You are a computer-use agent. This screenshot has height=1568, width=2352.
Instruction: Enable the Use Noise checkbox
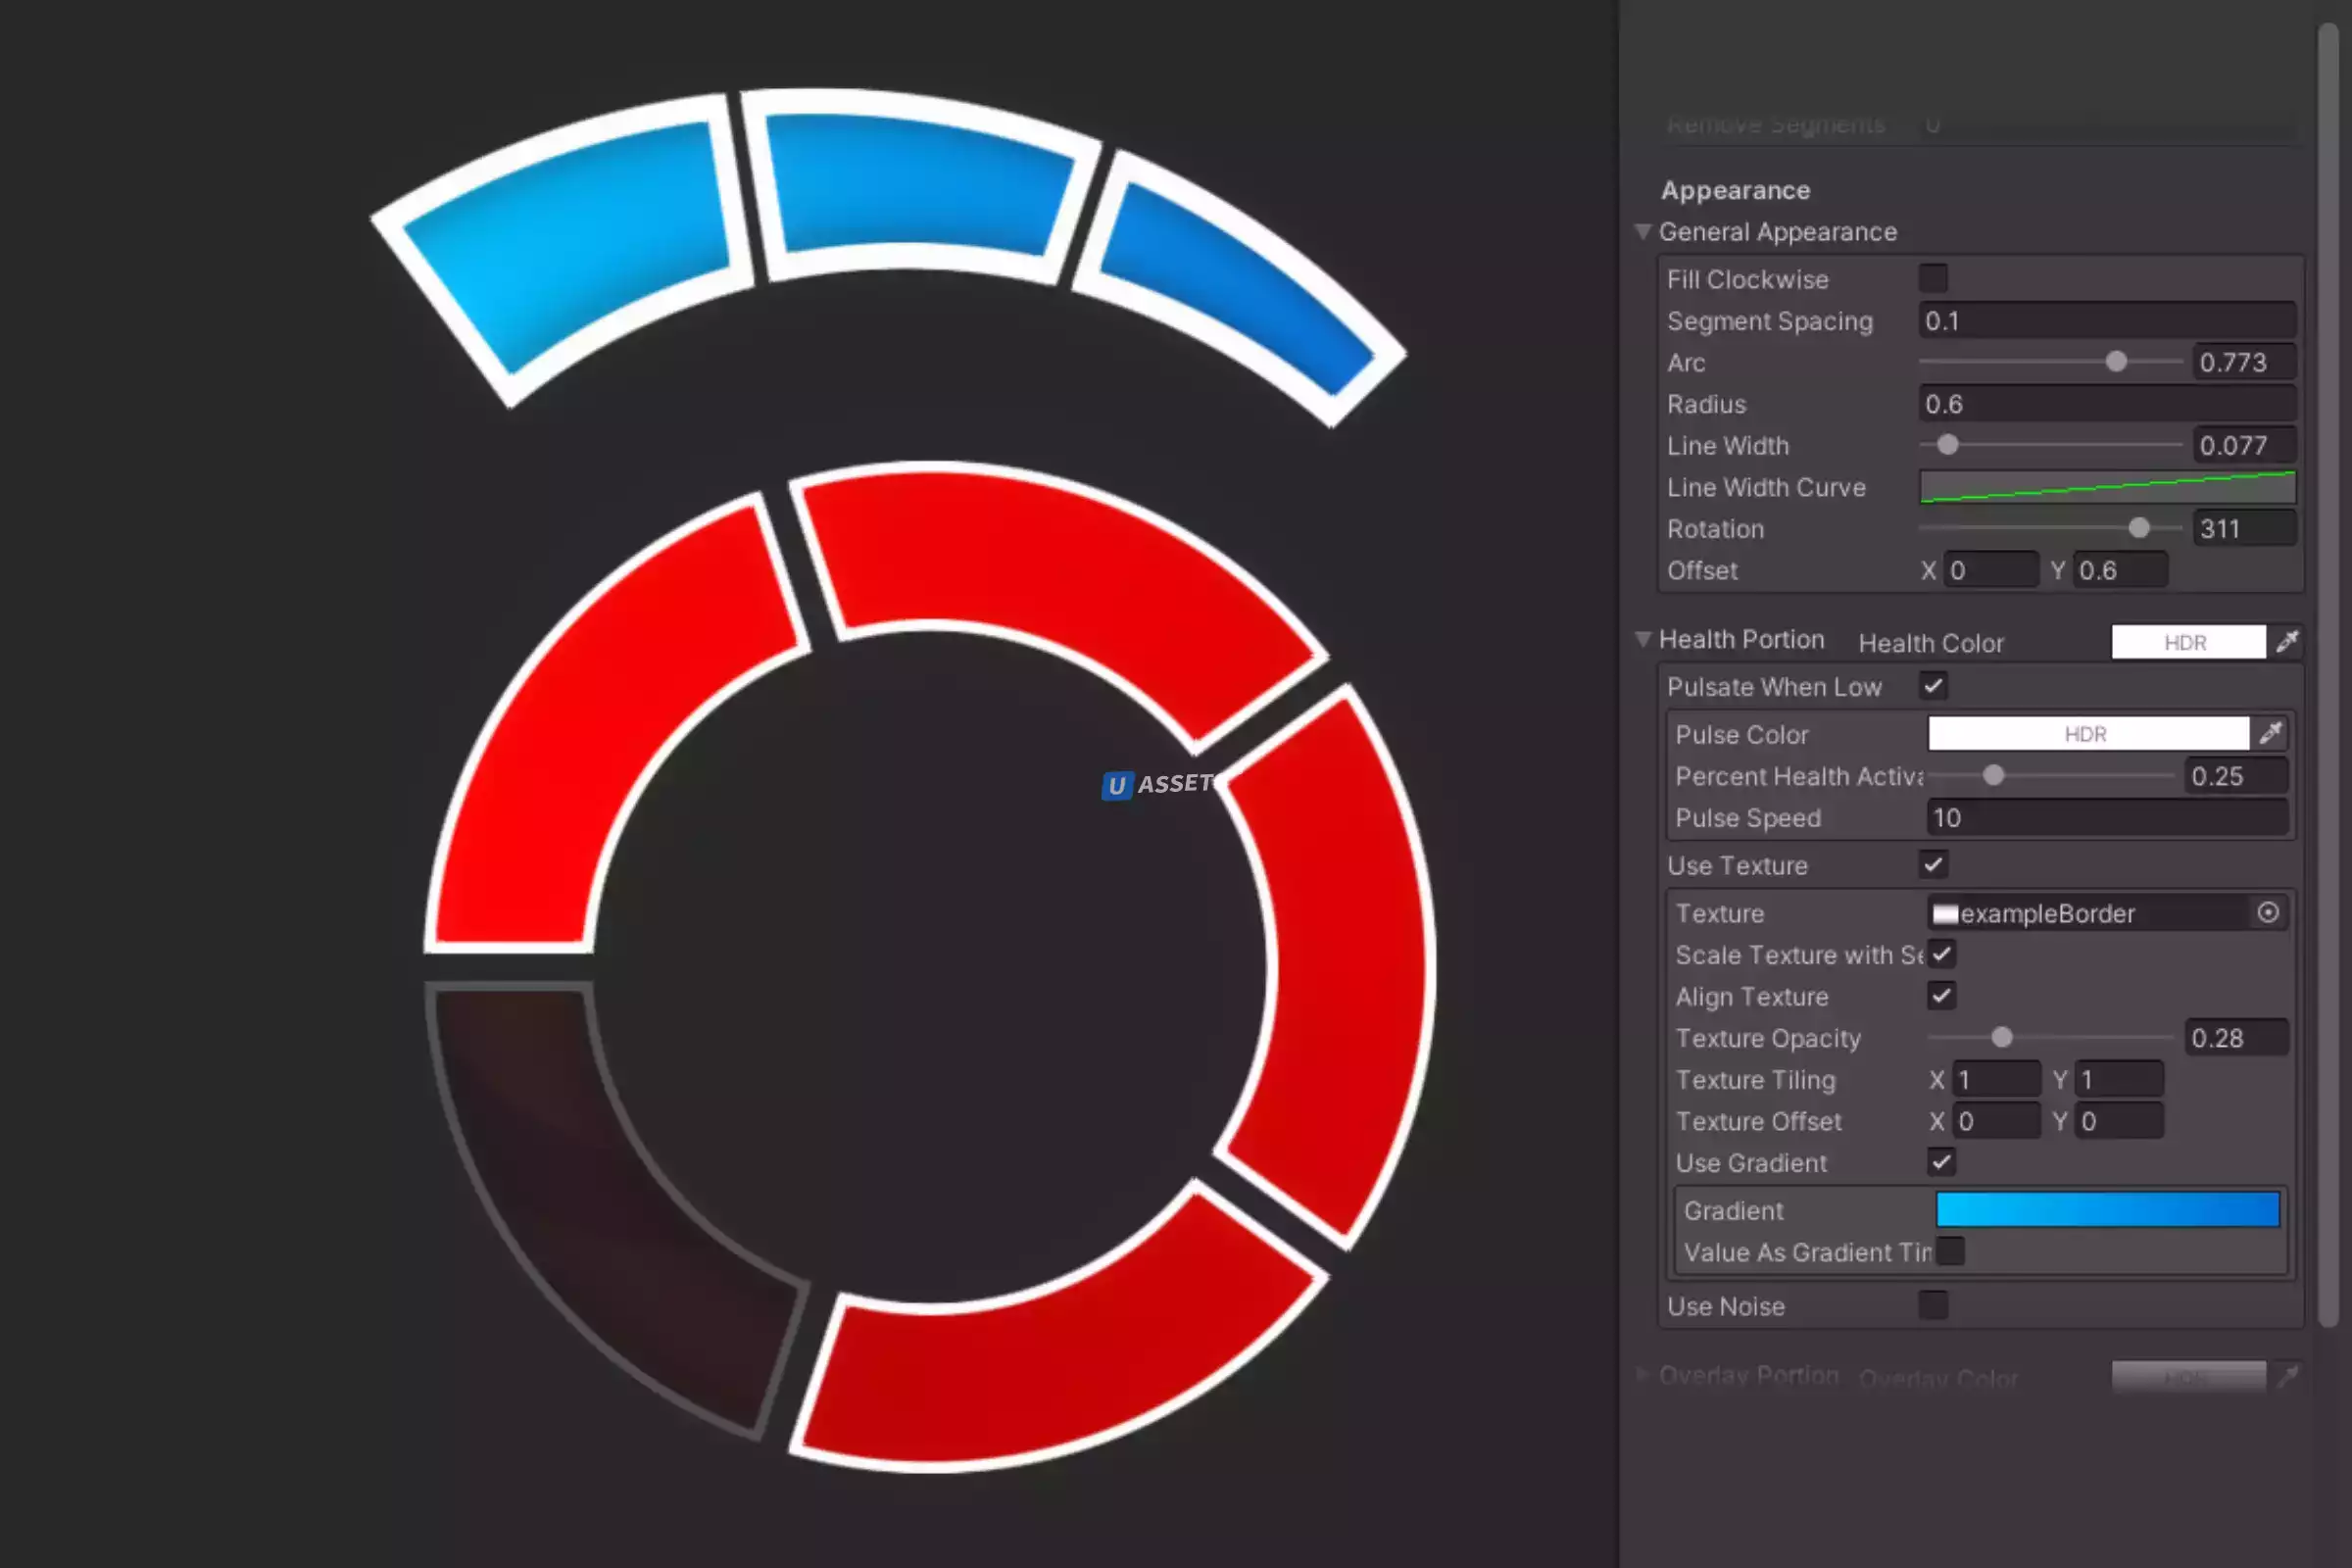(x=1933, y=1305)
